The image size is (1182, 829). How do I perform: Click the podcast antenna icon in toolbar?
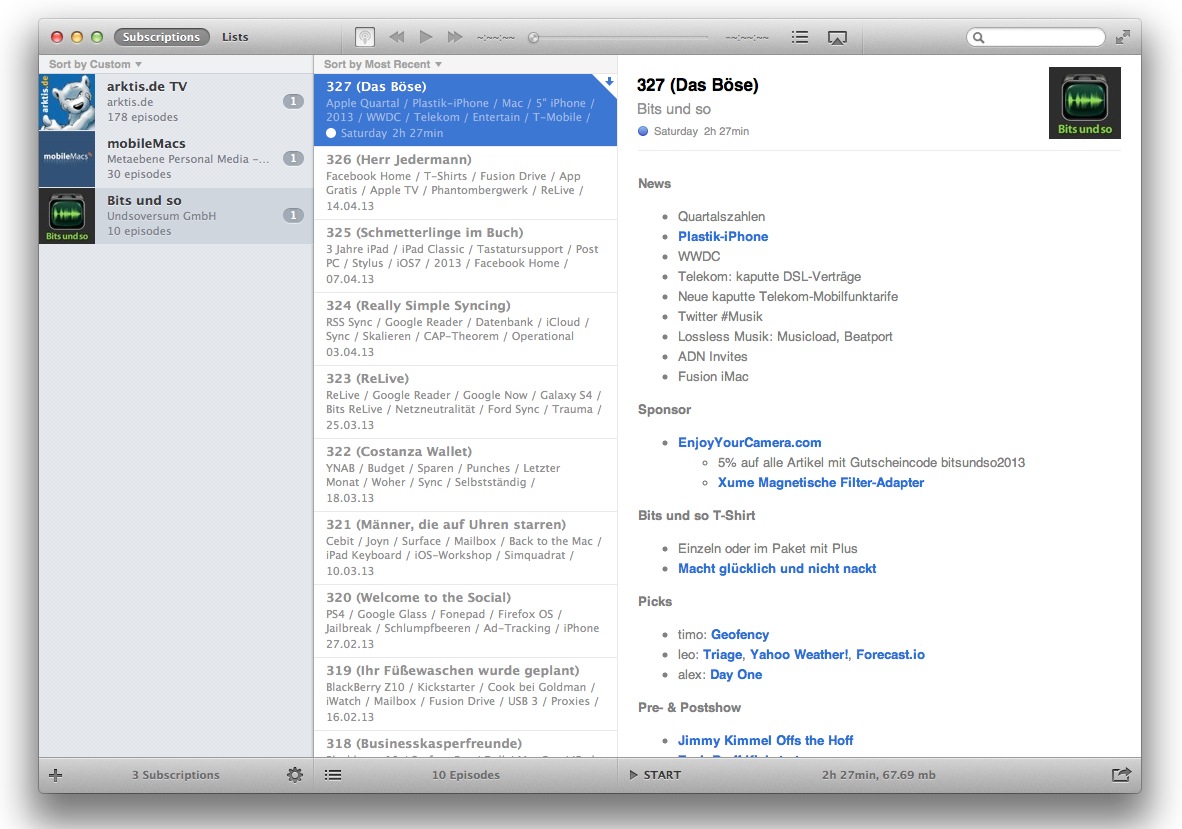365,37
